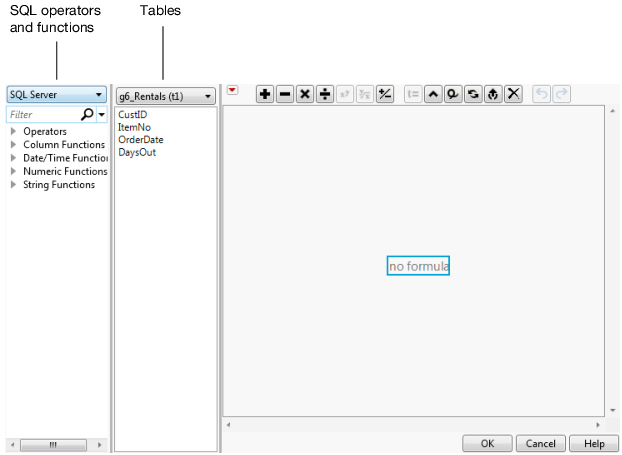Click the undo arrow button

click(541, 94)
